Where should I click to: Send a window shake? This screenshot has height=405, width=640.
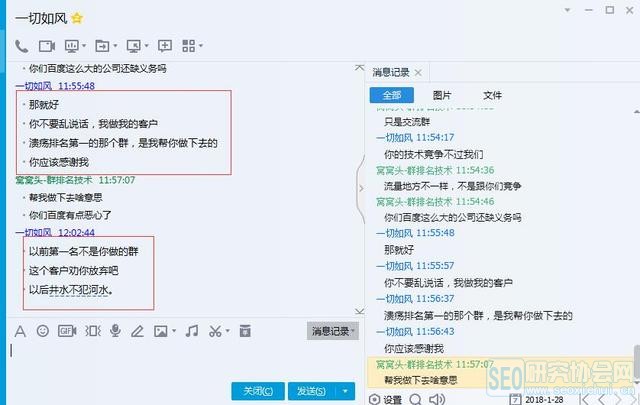(x=93, y=331)
